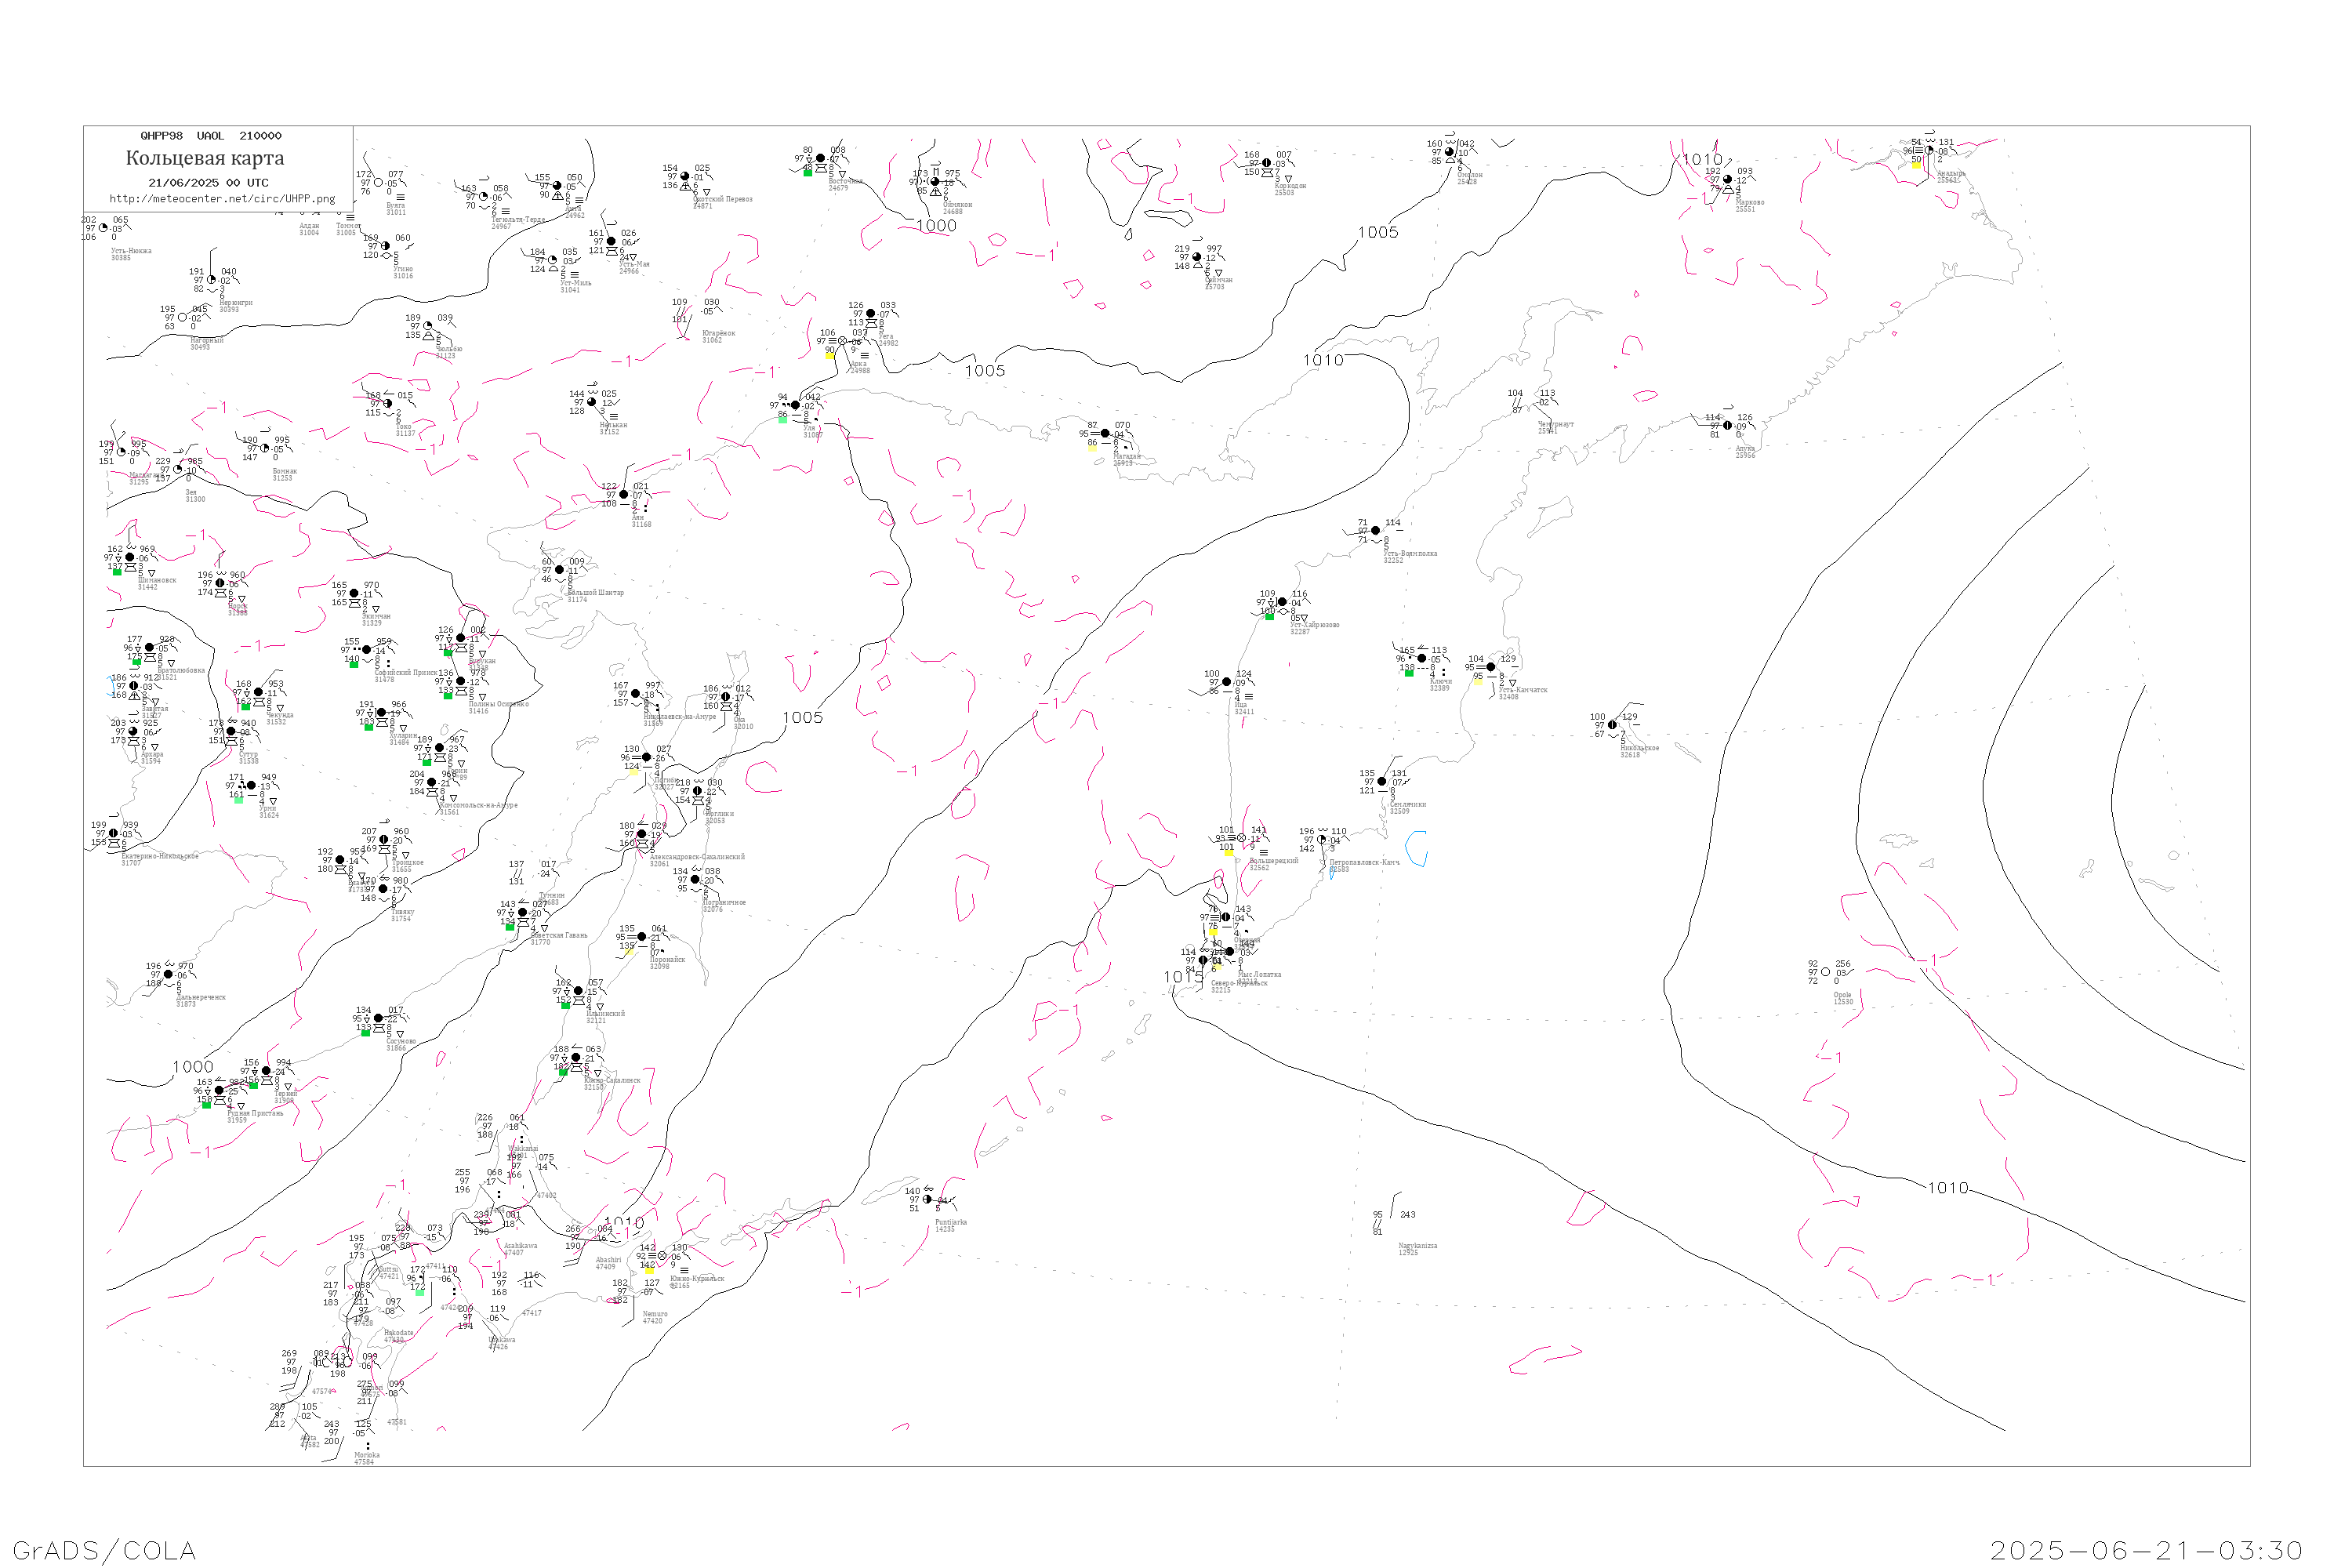Click the Петропавловск-Камч station circle
The width and height of the screenshot is (2352, 1568).
1322,840
